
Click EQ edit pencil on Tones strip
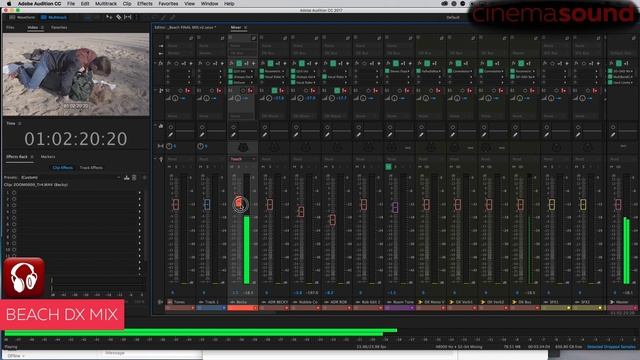(171, 135)
